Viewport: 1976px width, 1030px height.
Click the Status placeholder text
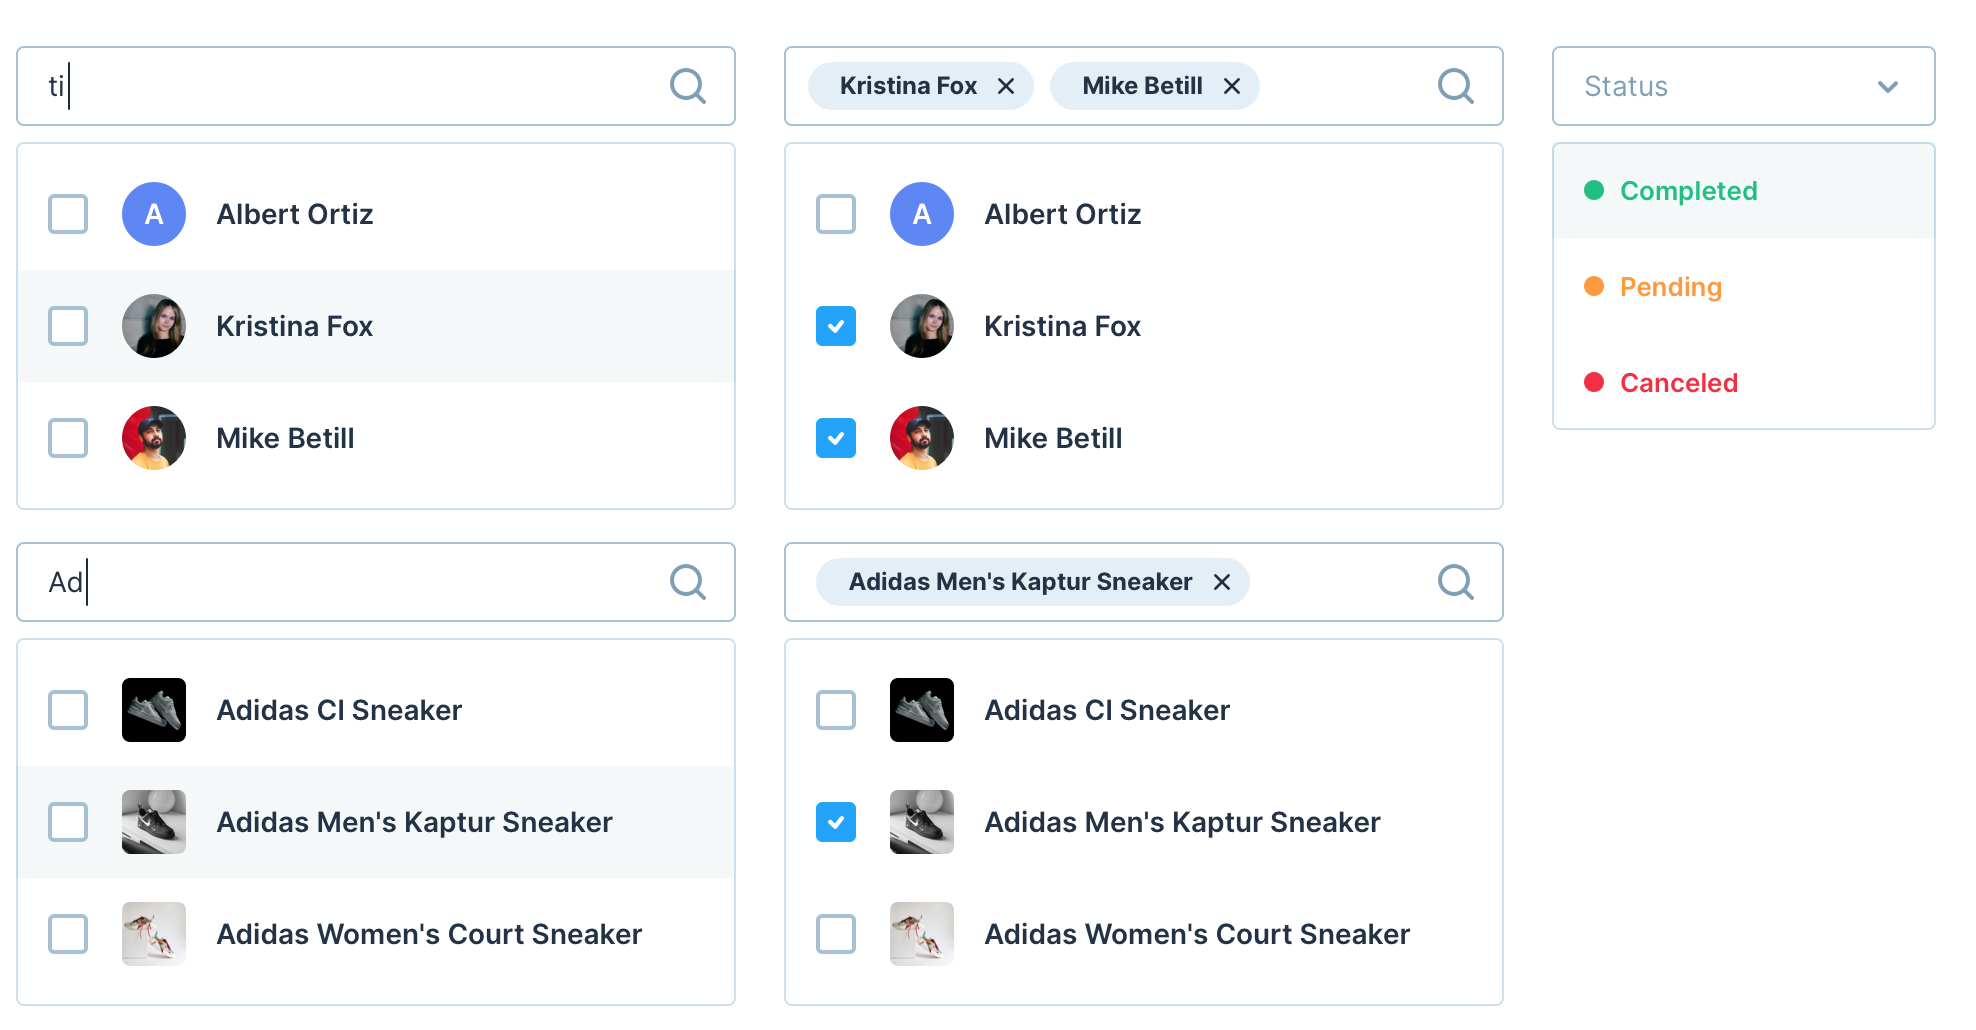click(x=1626, y=87)
